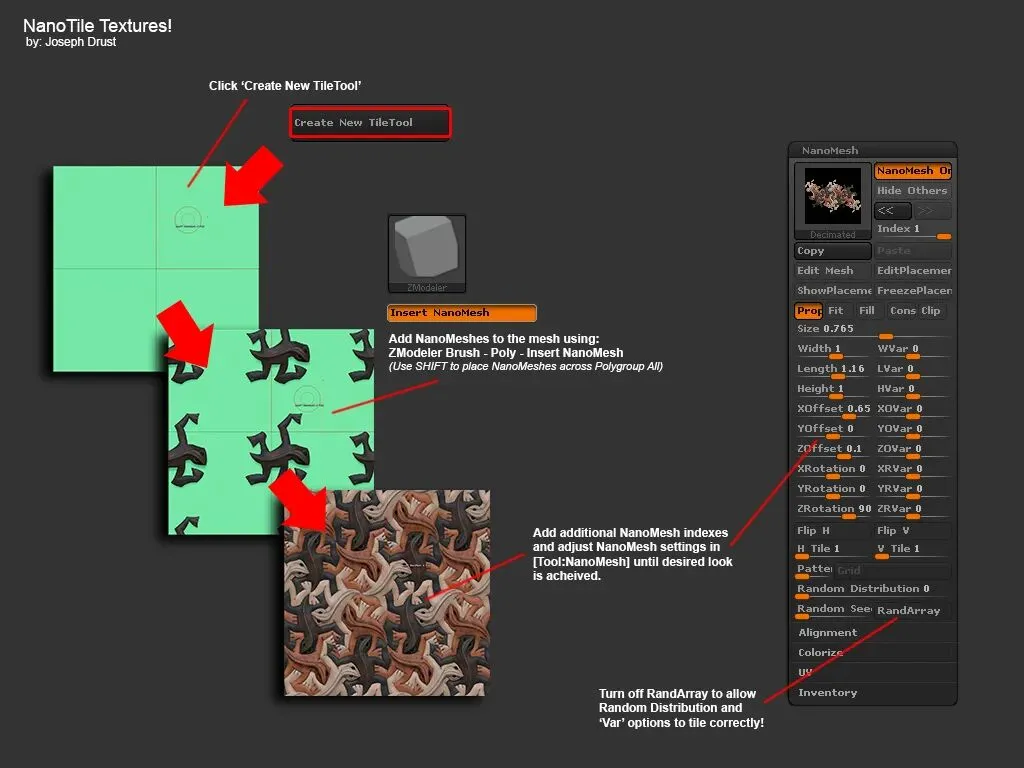Screen dimensions: 1024x768
Task: Adjust the ZRVar 0 slider
Action: click(913, 510)
